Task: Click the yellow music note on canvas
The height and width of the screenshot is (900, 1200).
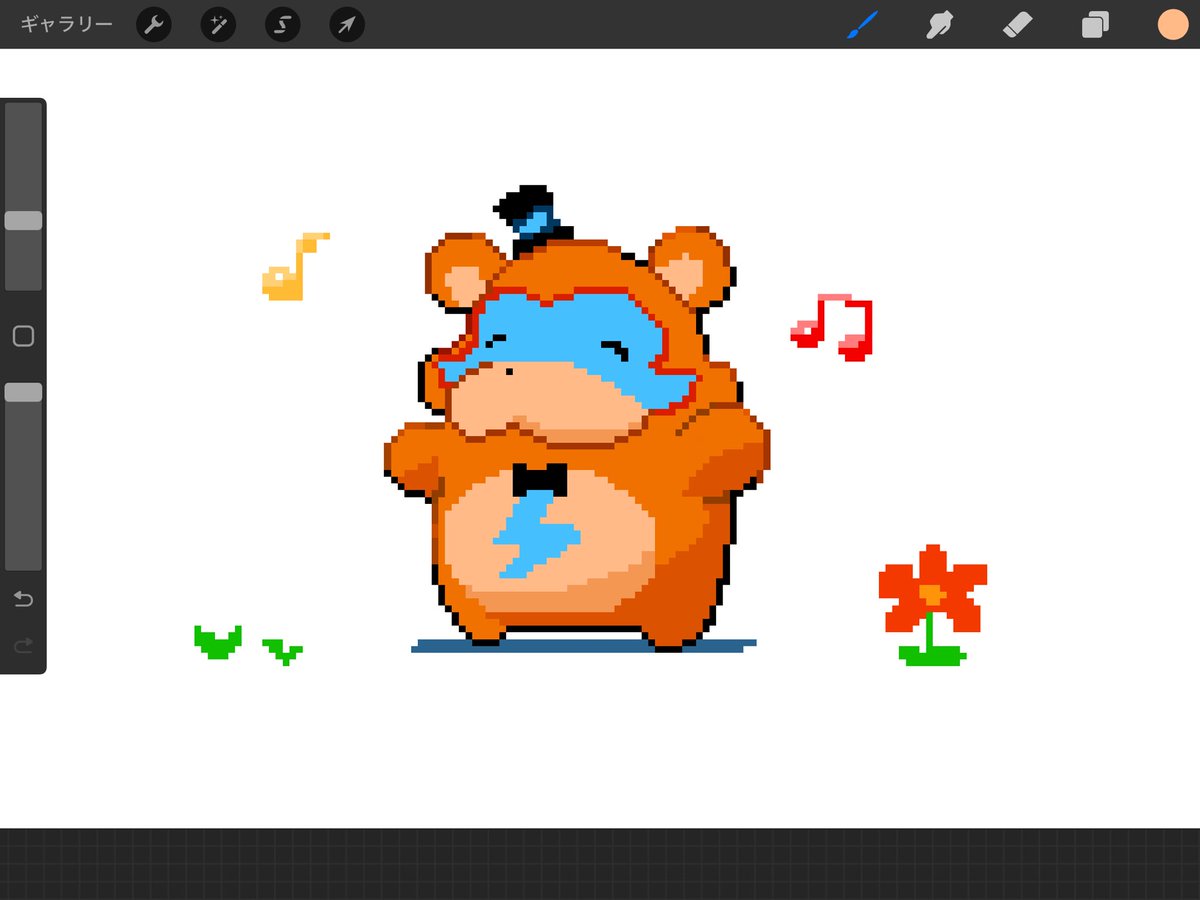Action: (x=295, y=266)
